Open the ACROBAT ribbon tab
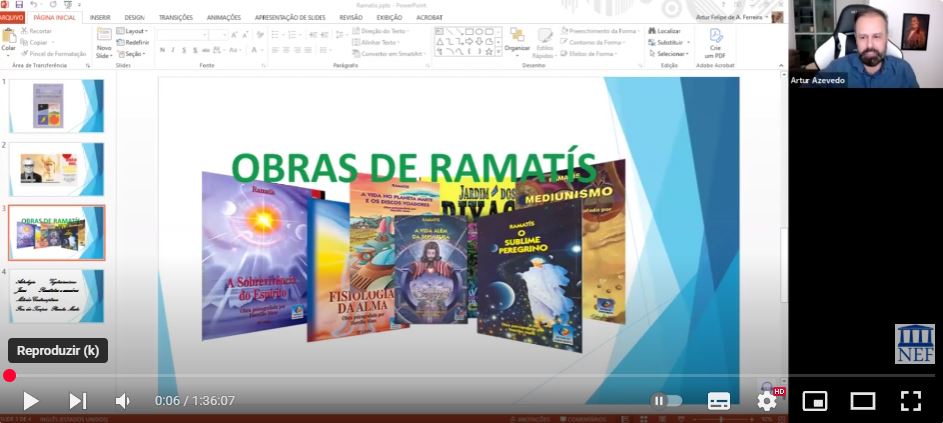Viewport: 943px width, 423px height. pyautogui.click(x=429, y=17)
